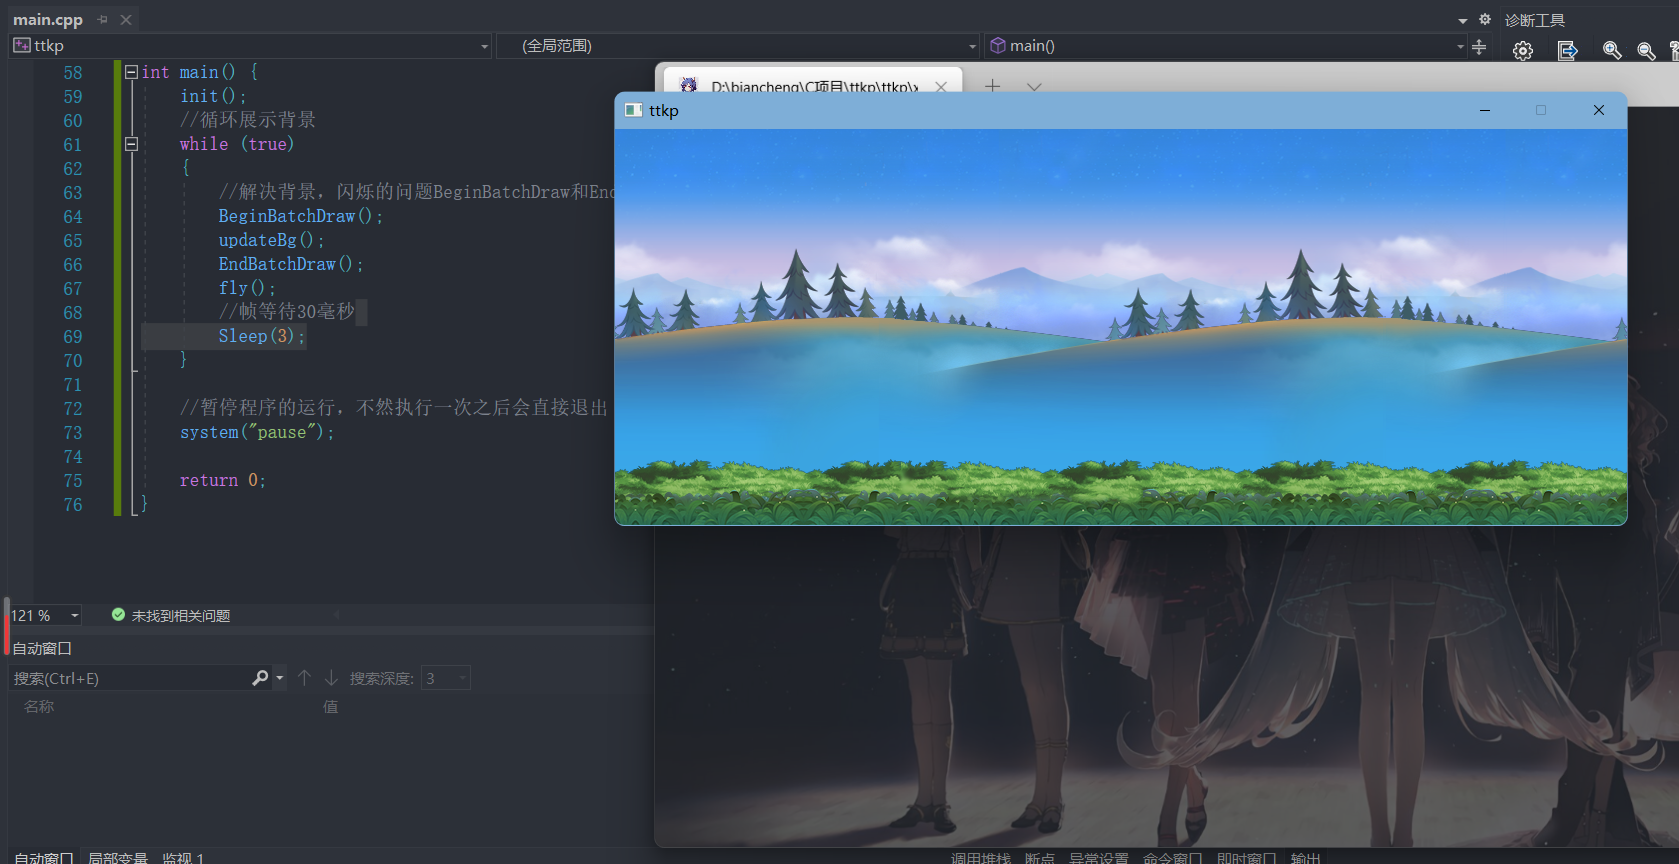1679x864 pixels.
Task: Click the green no-issues check icon
Action: click(118, 615)
